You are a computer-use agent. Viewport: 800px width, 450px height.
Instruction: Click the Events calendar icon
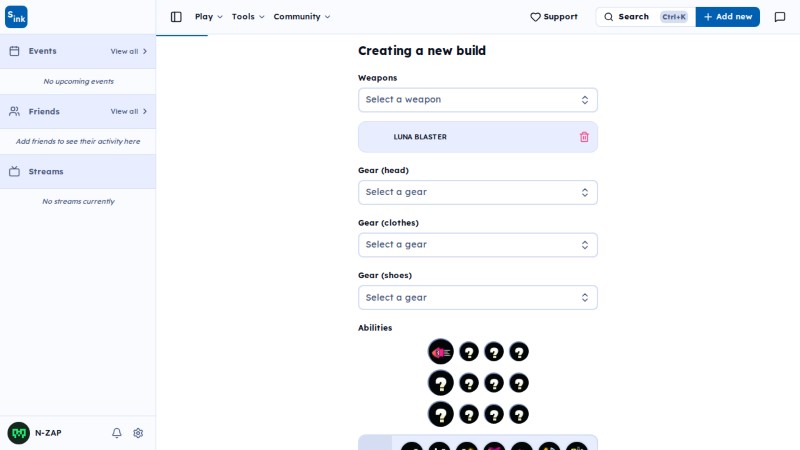14,51
